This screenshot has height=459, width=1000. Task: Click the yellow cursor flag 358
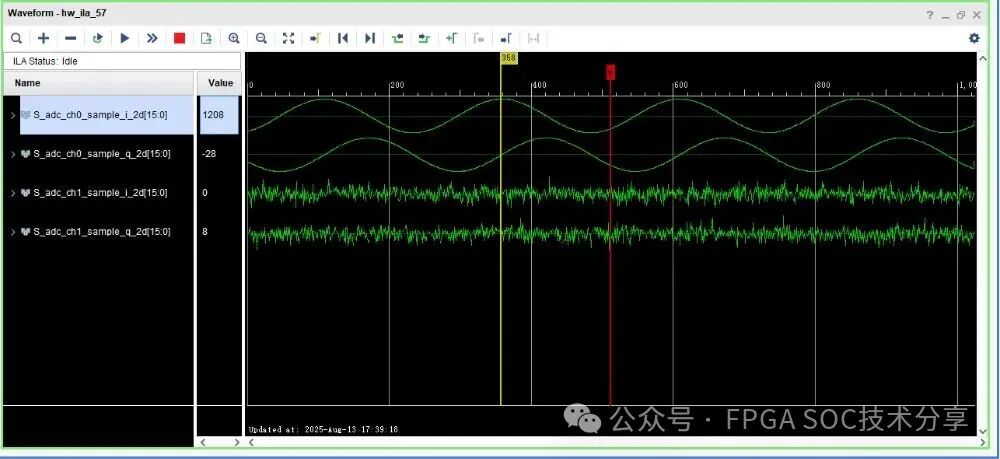point(508,58)
